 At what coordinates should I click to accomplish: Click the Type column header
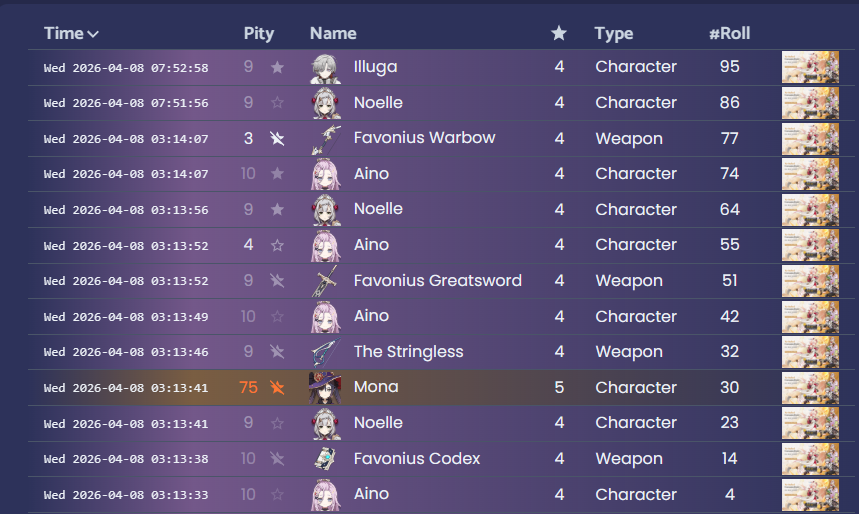coord(614,33)
